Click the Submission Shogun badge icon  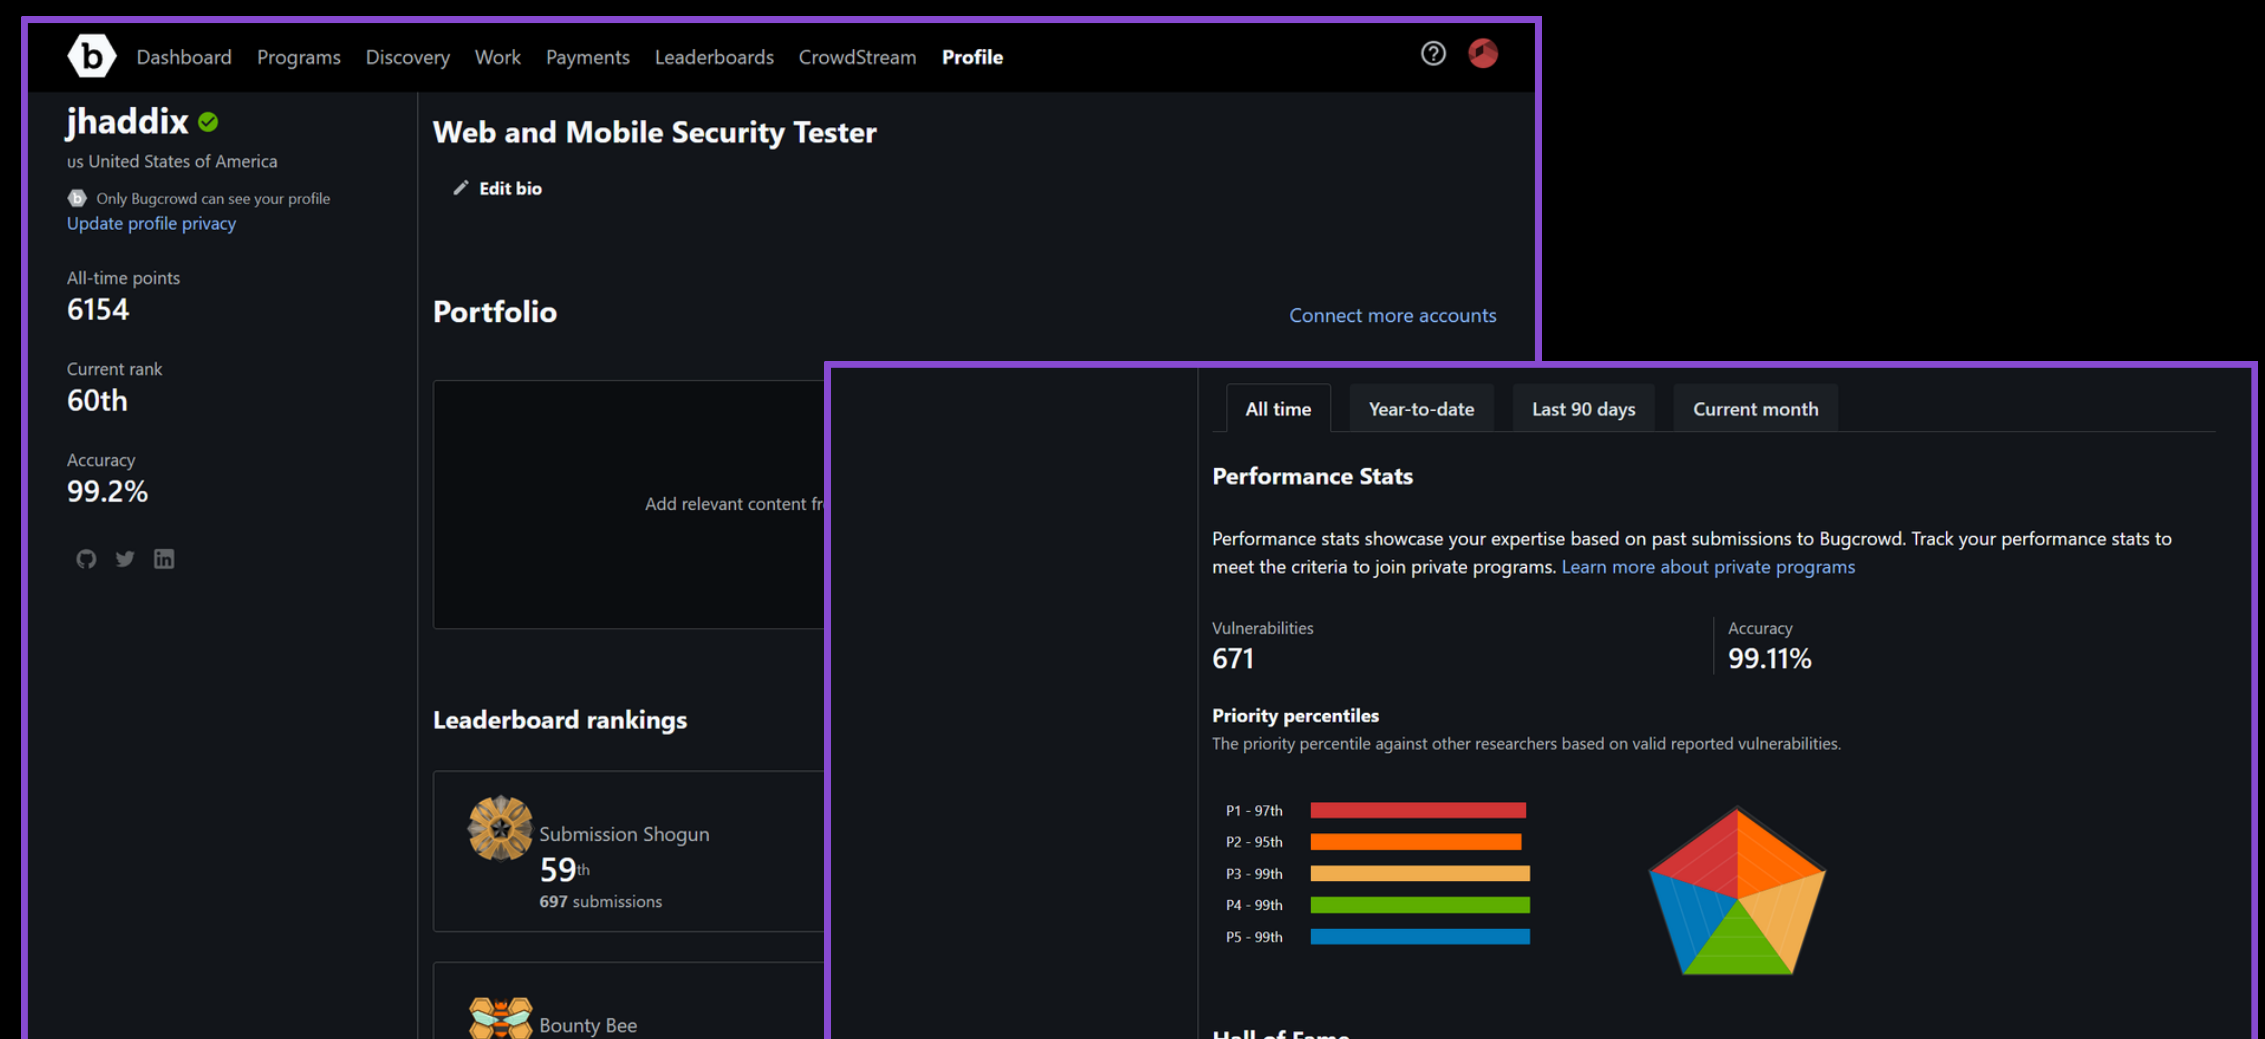click(500, 828)
